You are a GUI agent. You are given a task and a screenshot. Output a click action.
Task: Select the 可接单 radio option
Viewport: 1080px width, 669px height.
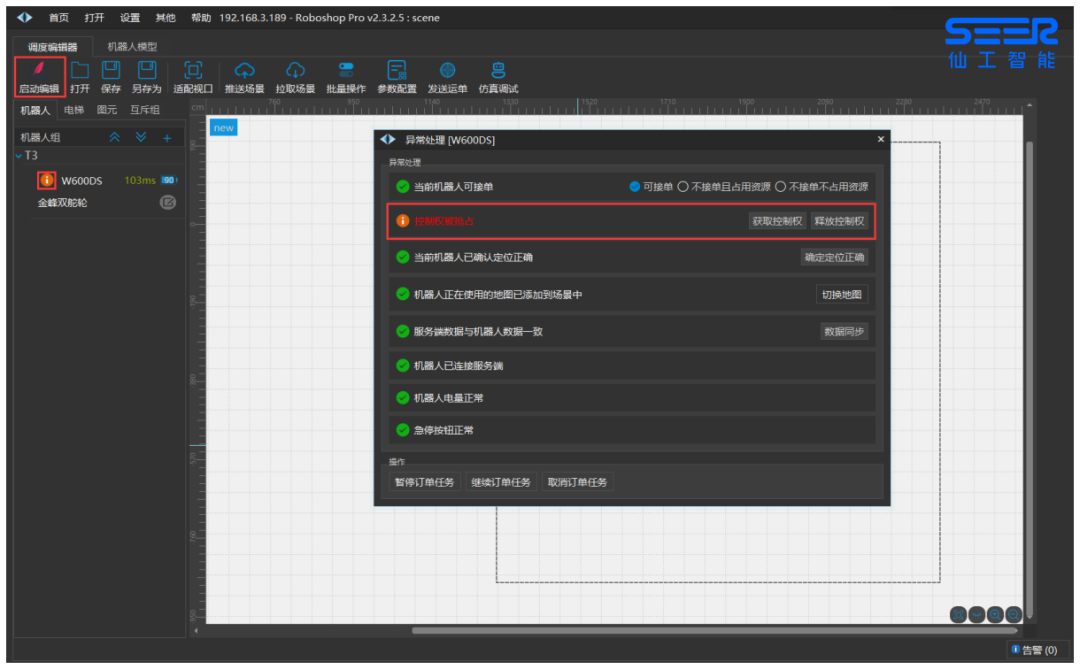click(635, 186)
